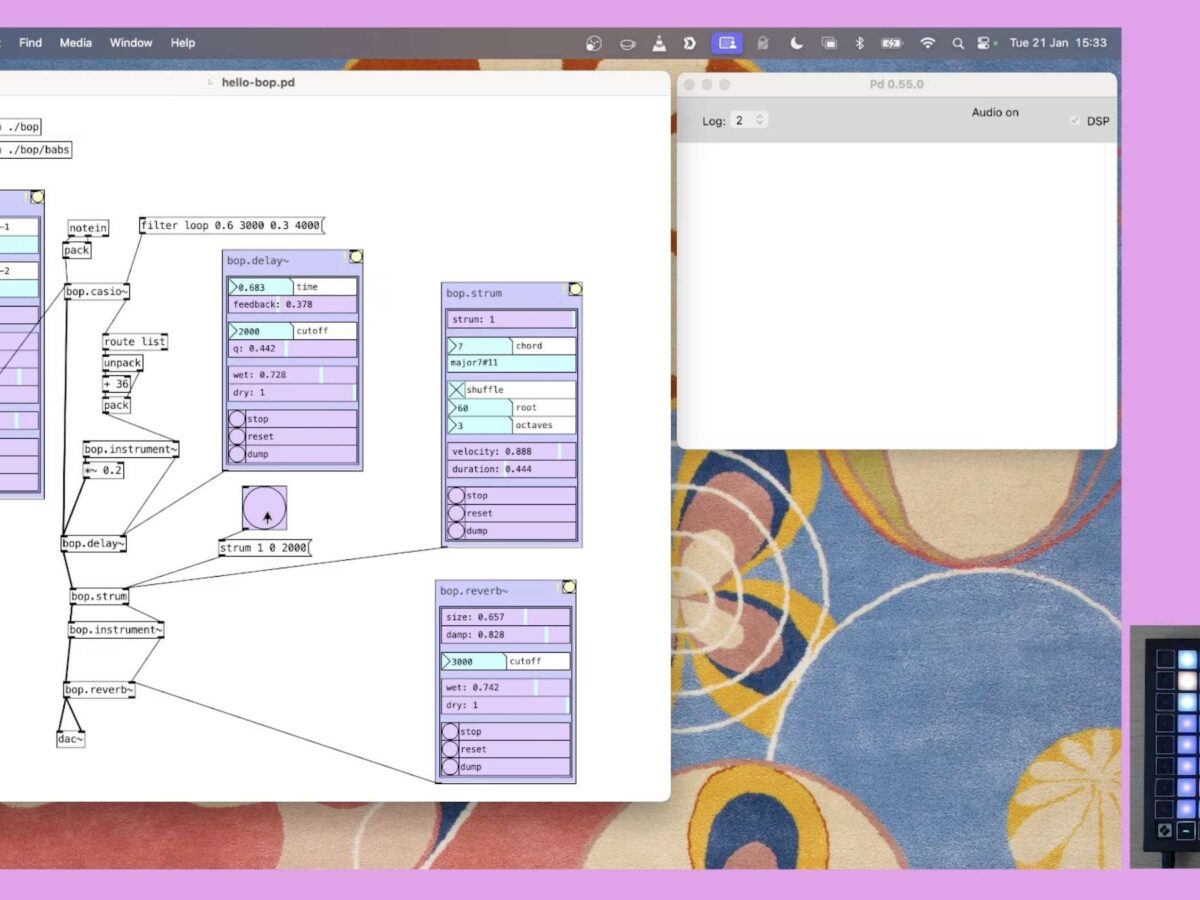1200x900 pixels.
Task: Click the Bluetooth icon in menu bar
Action: click(x=858, y=43)
